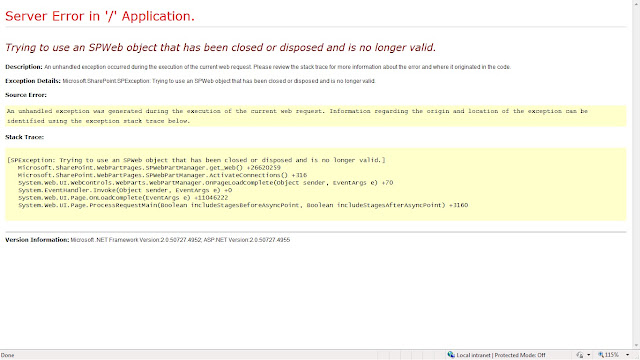Viewport: 640px width, 360px height.
Task: Click the 'Microsoft.SharePoint.SPException' exception details text
Action: coord(219,81)
